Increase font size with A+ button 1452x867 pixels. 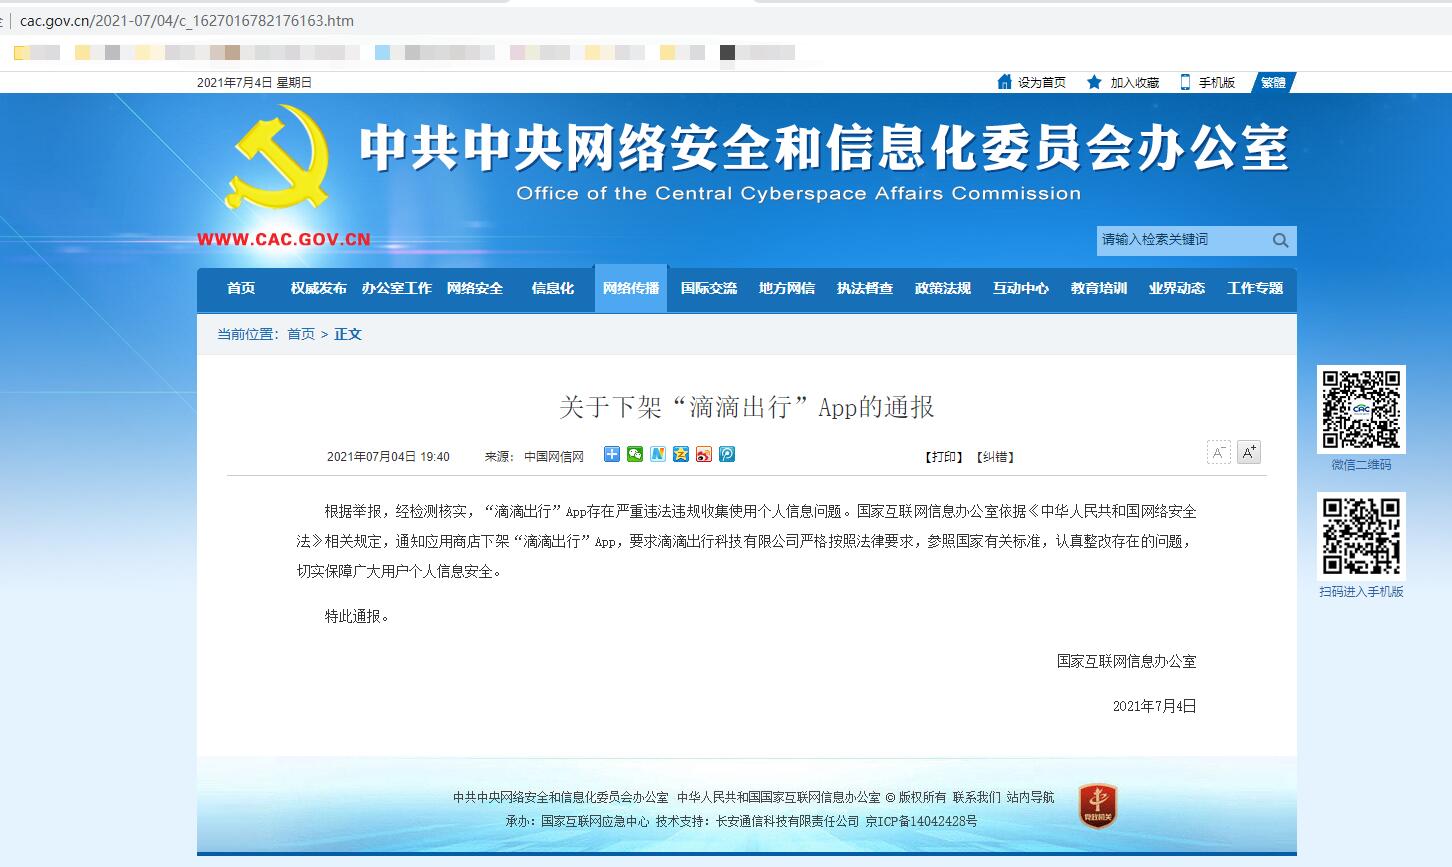tap(1249, 453)
